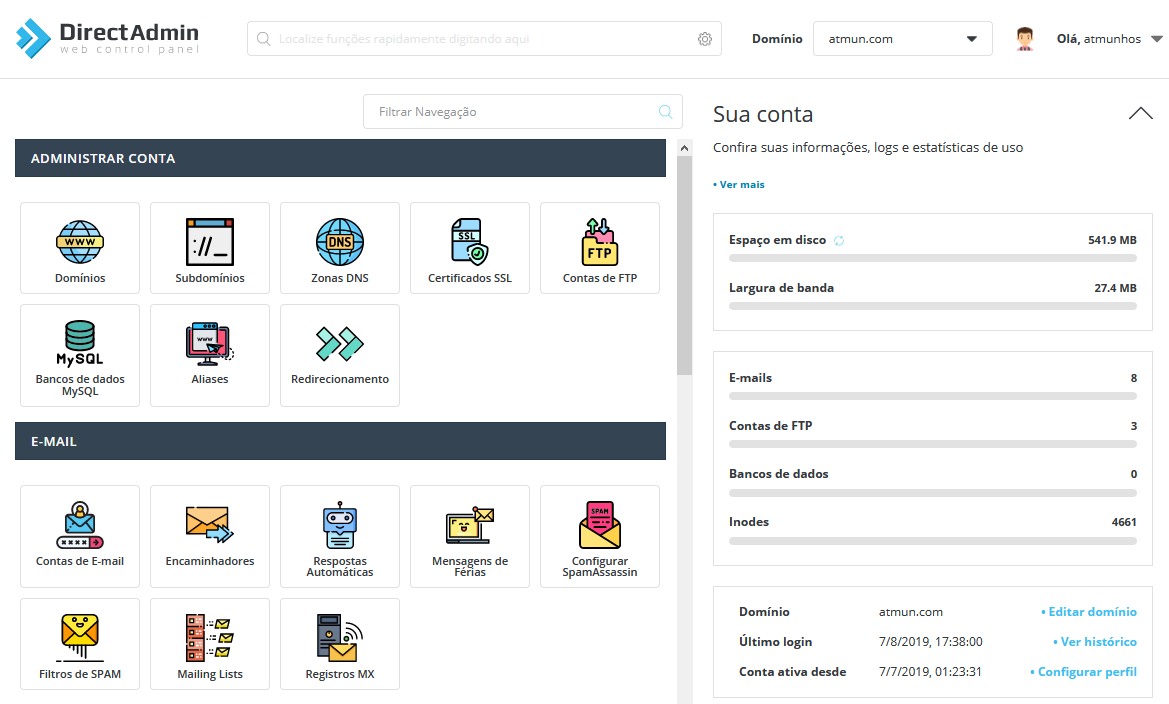Click the user avatar icon

click(x=1025, y=39)
